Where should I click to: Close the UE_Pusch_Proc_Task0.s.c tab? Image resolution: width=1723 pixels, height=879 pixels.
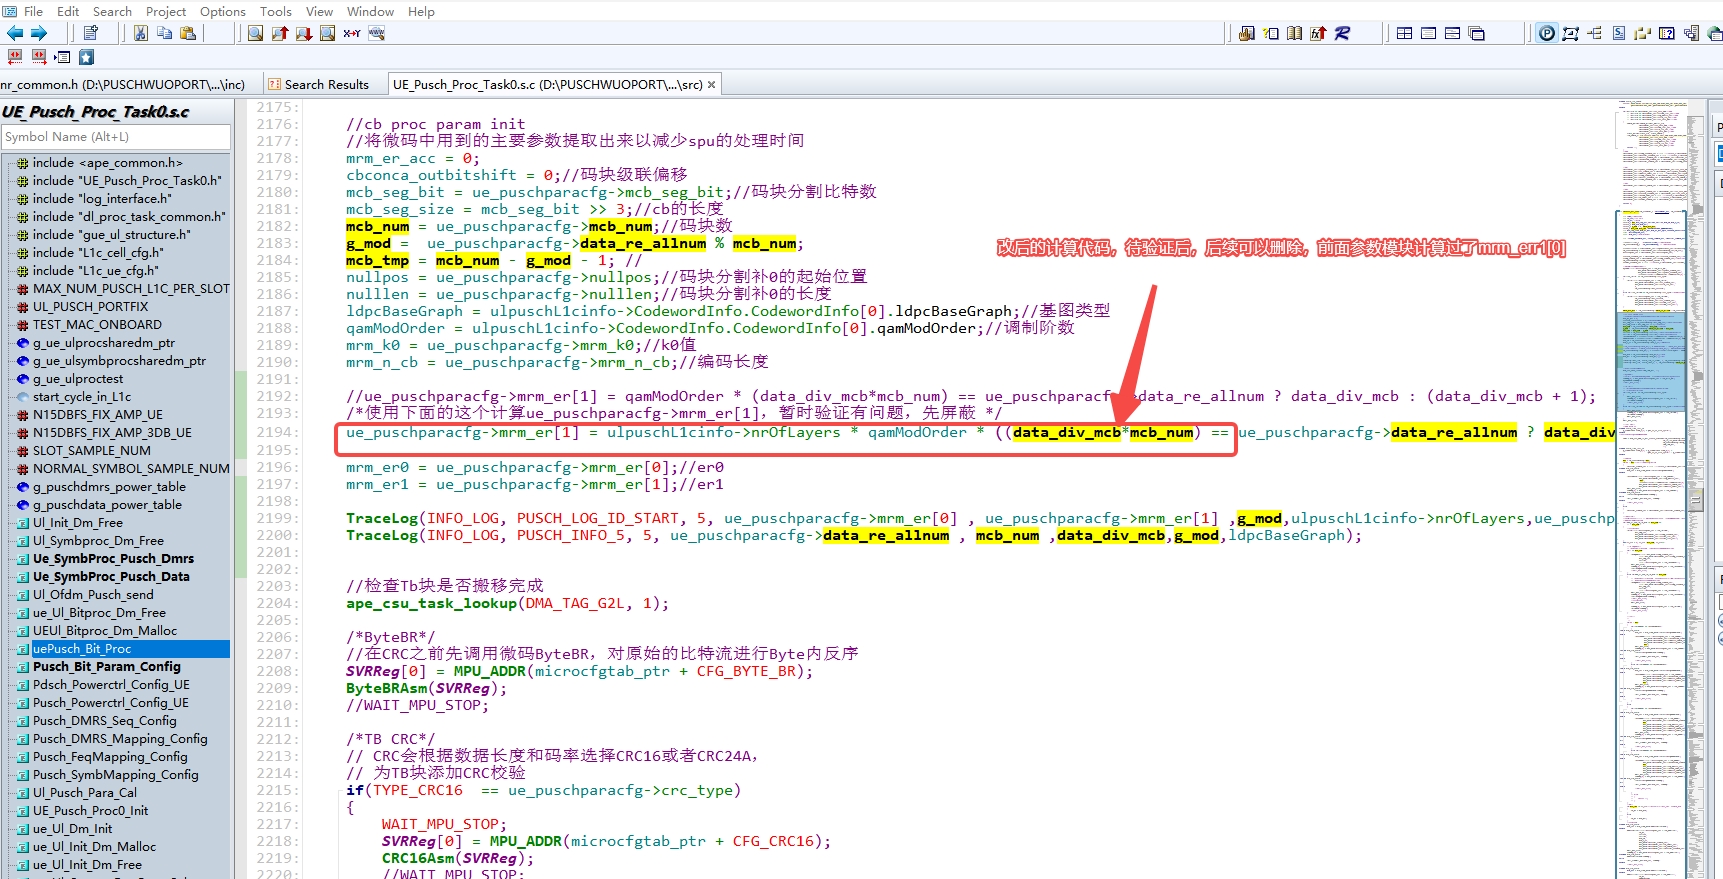pos(711,85)
